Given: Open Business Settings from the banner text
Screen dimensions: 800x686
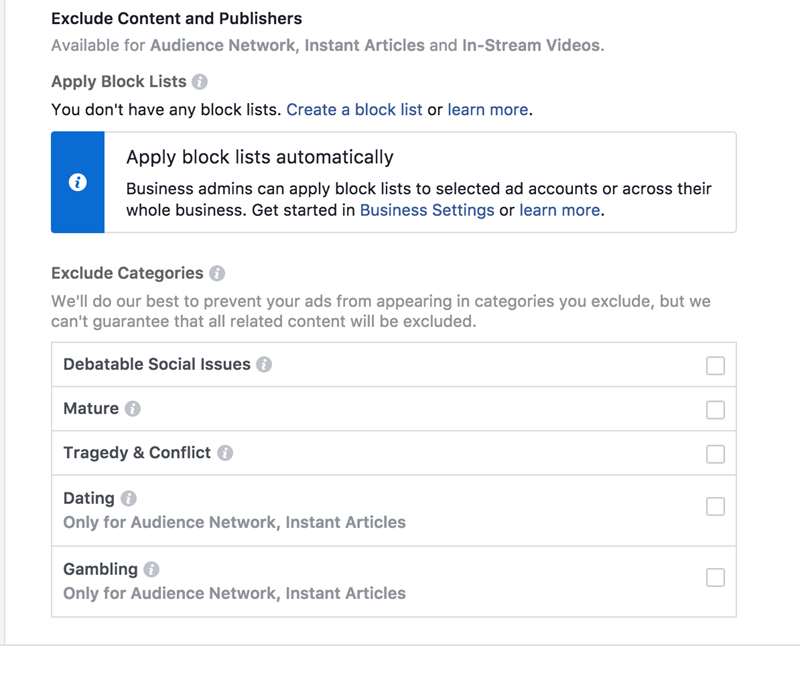Looking at the screenshot, I should 428,210.
